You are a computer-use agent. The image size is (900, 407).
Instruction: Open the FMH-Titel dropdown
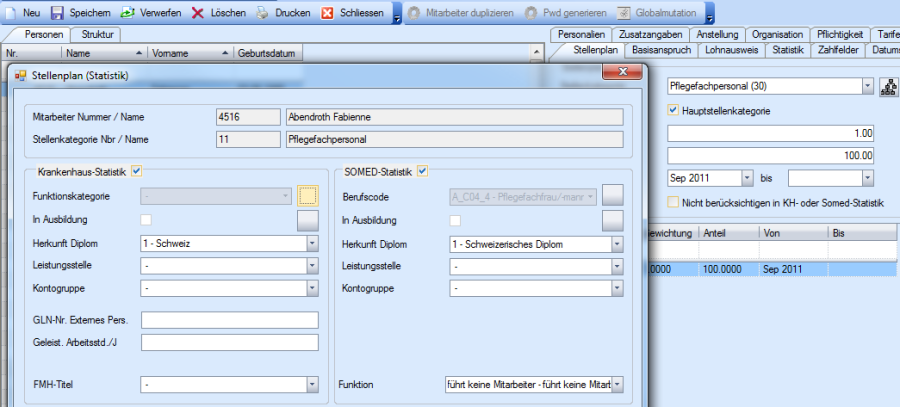point(312,384)
